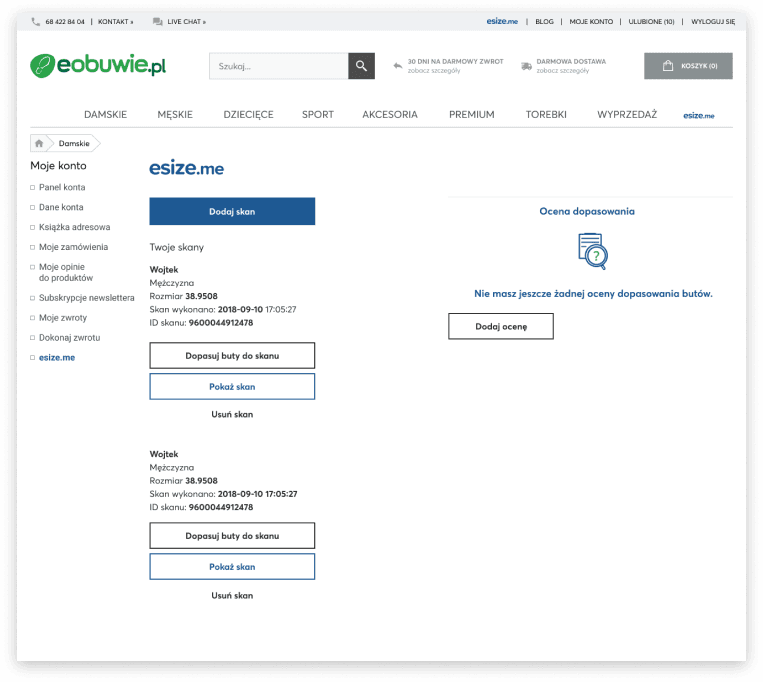This screenshot has width=763, height=682.
Task: Open the KOSZYK (0) cart button
Action: (x=688, y=66)
